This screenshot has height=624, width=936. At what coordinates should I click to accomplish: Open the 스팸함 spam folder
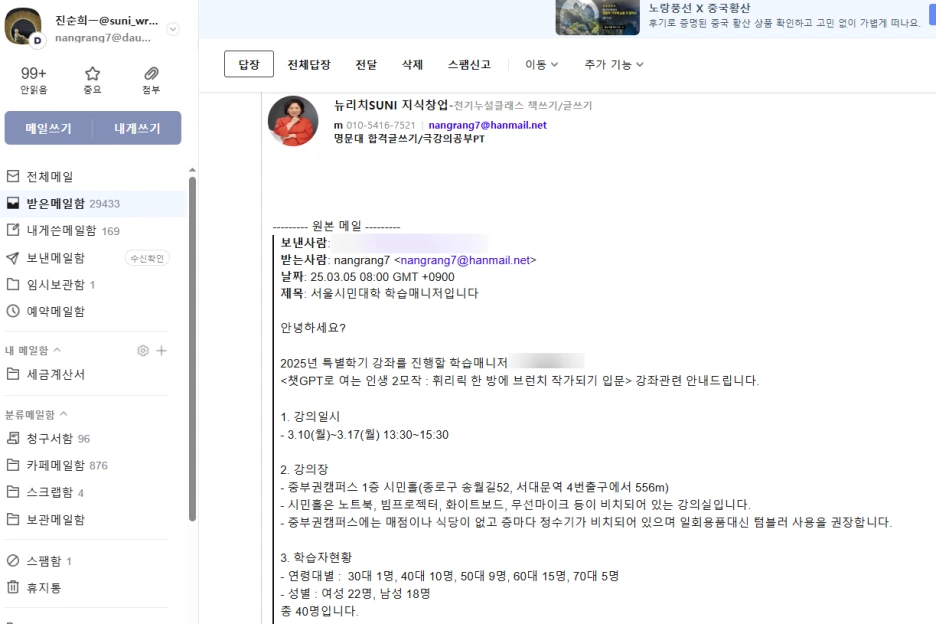point(45,560)
